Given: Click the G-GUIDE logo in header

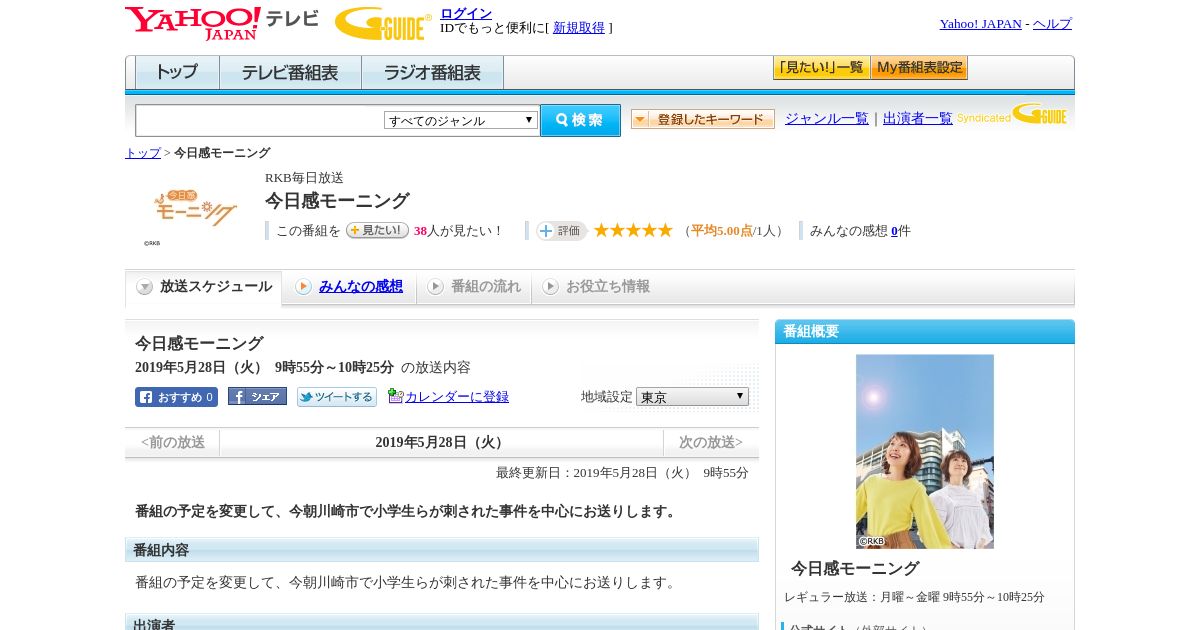Looking at the screenshot, I should click(x=383, y=24).
